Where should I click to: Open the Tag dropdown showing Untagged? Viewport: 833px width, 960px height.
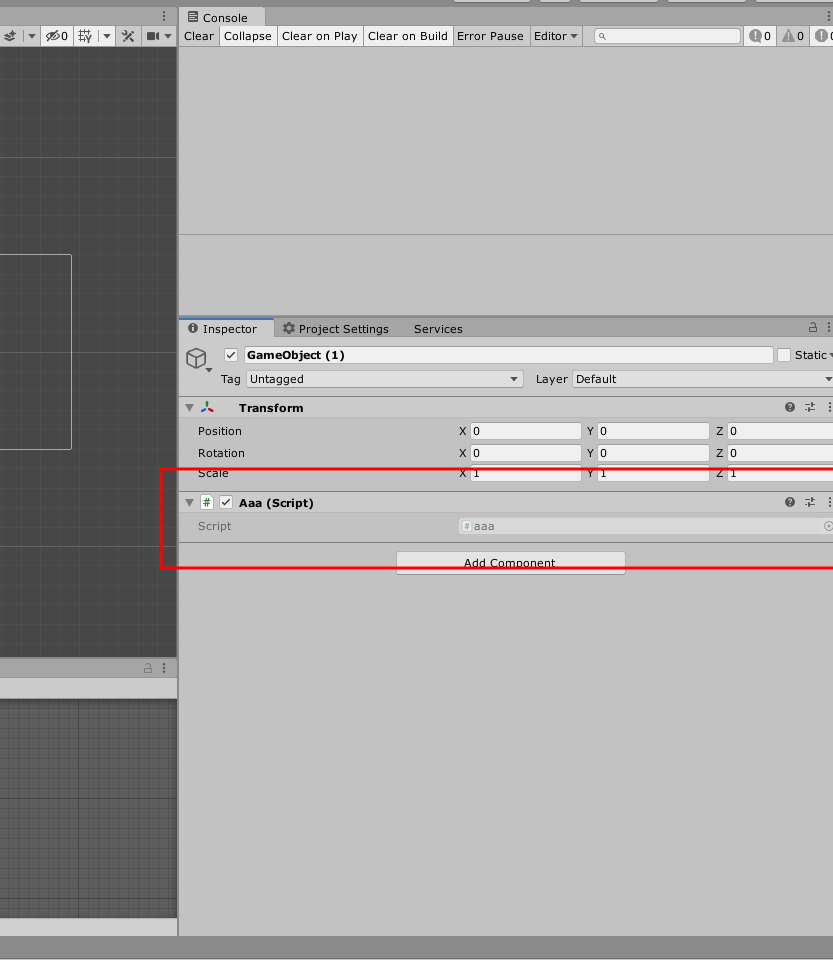[385, 379]
